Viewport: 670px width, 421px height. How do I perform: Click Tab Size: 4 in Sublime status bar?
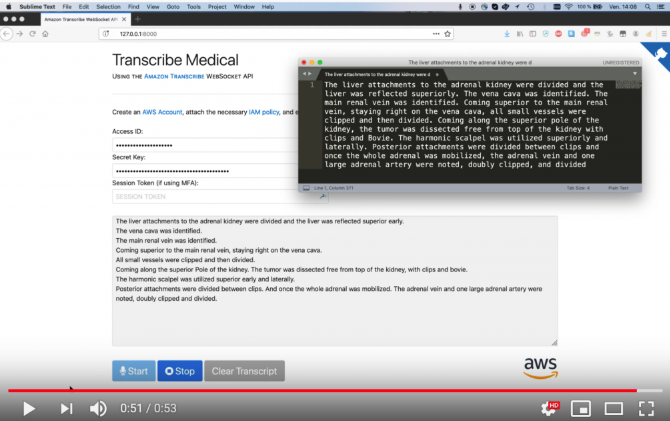click(x=578, y=188)
